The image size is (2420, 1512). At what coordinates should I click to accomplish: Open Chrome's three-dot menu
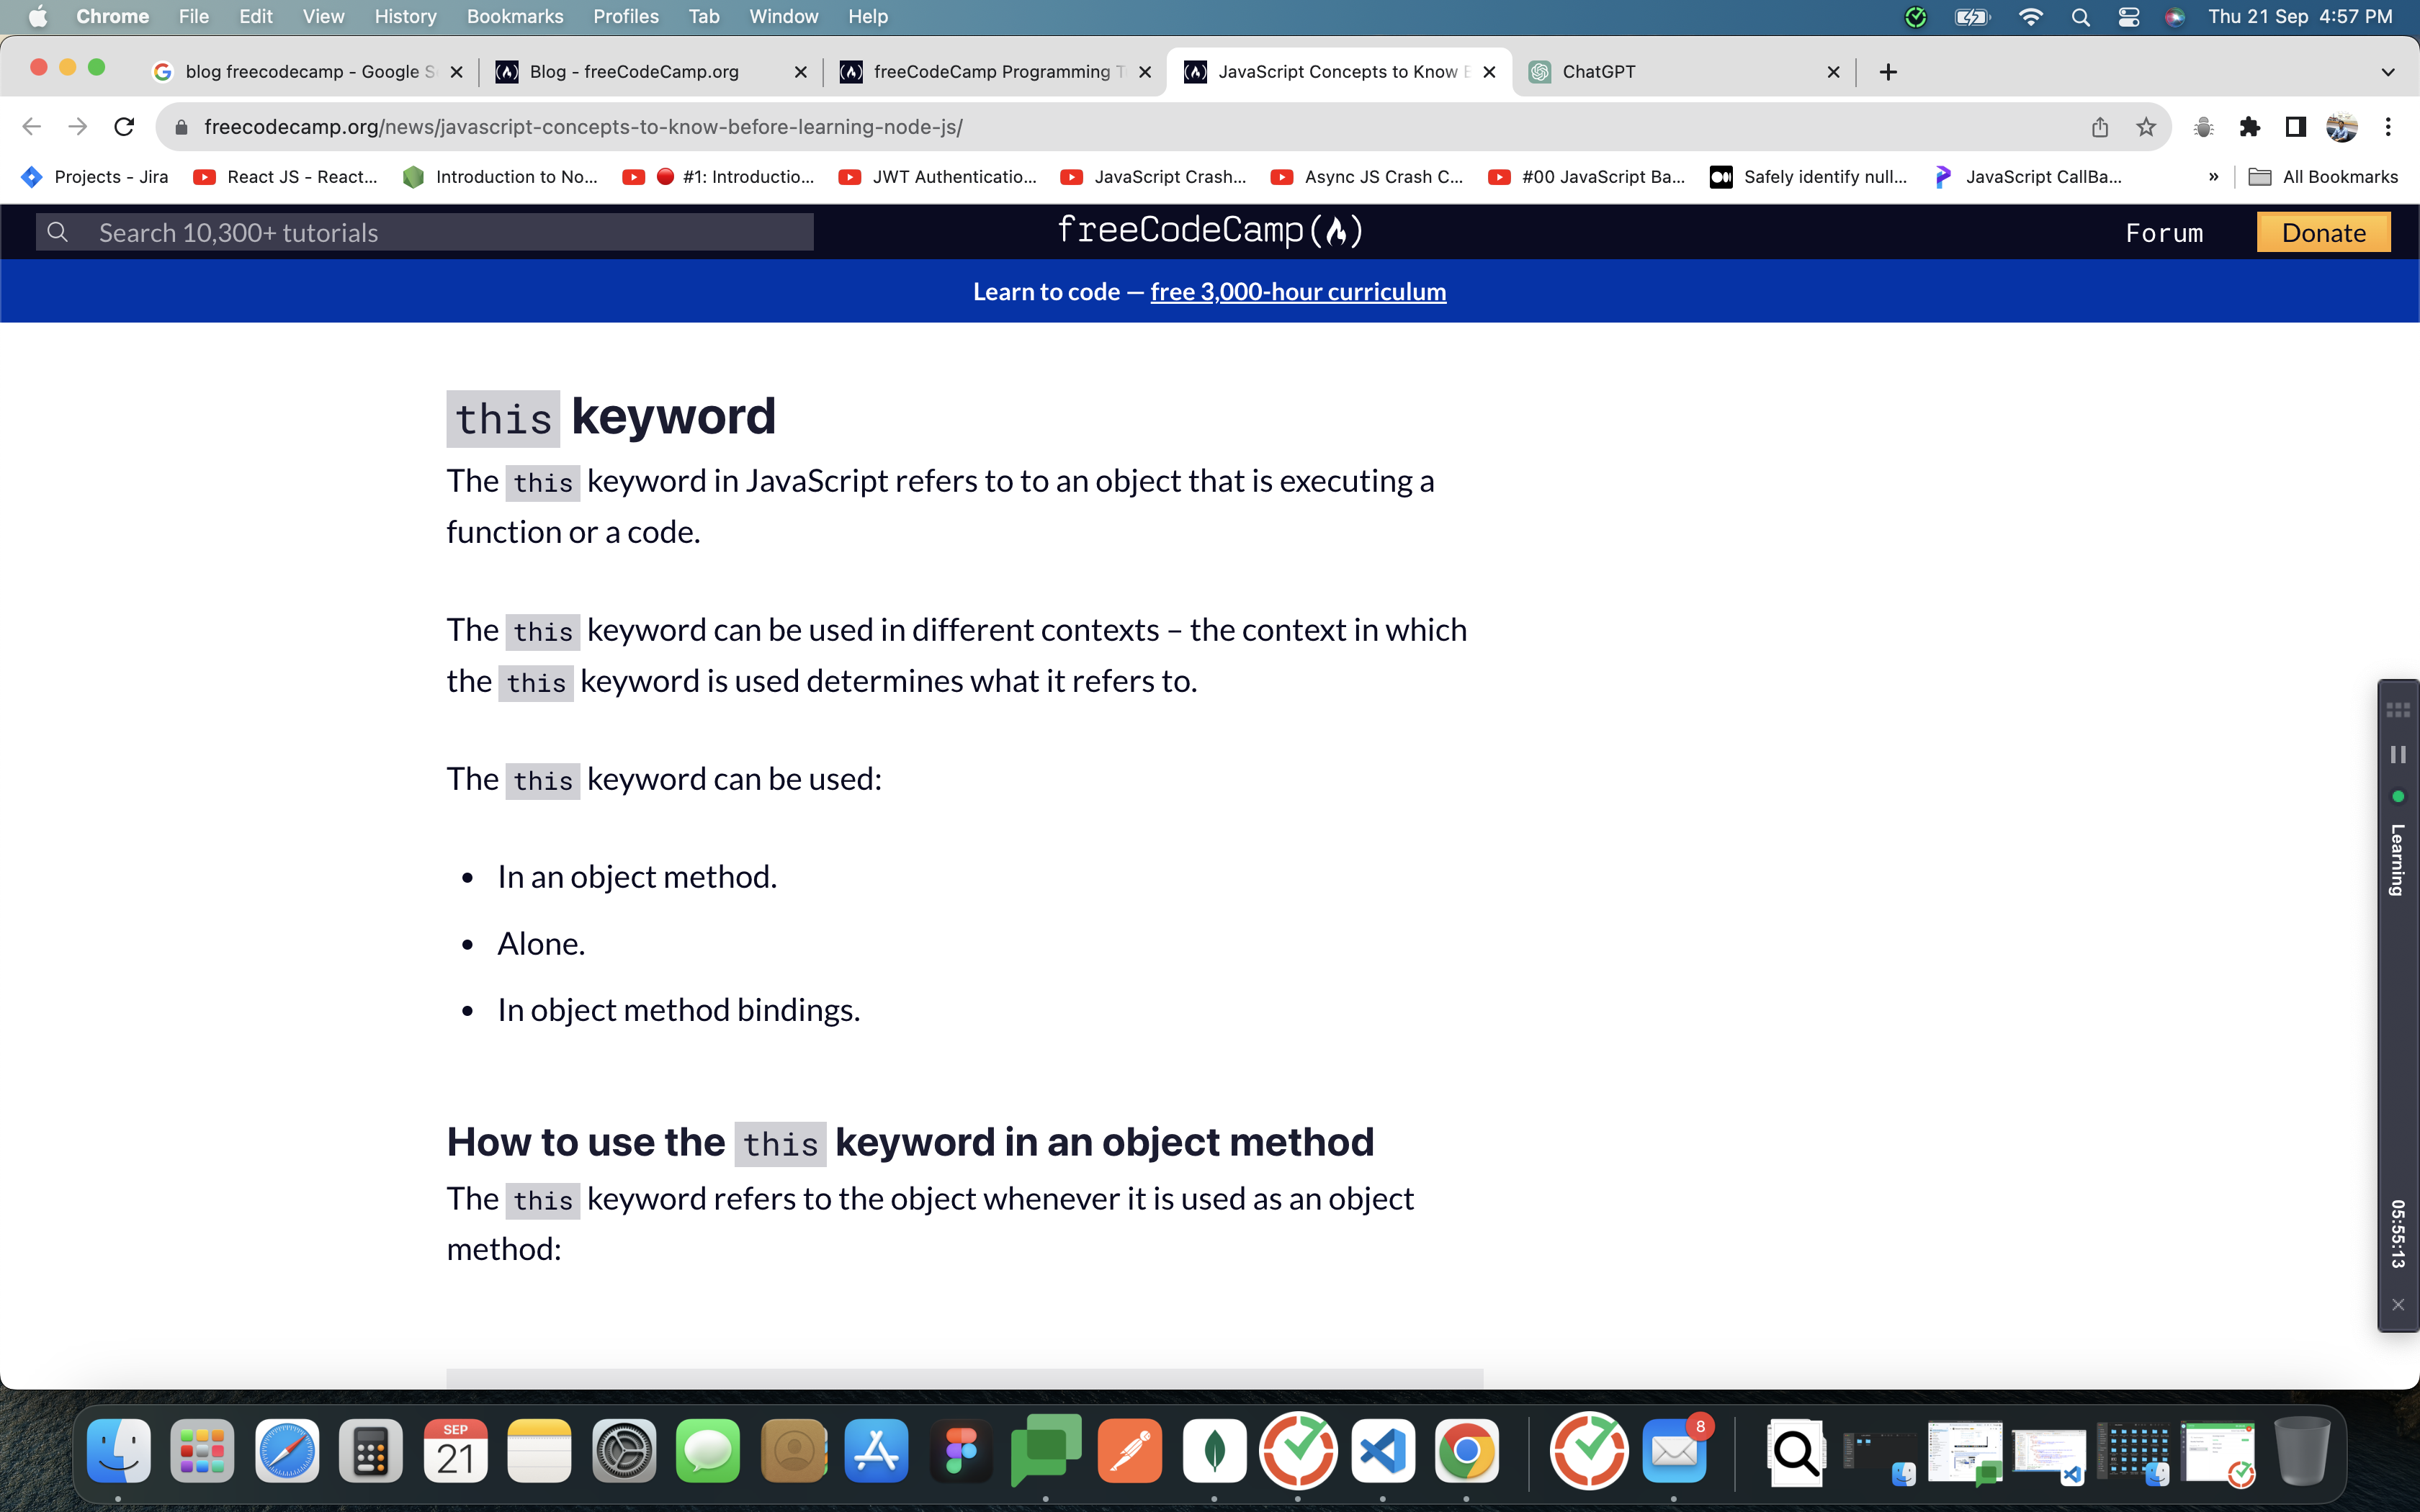[2389, 126]
